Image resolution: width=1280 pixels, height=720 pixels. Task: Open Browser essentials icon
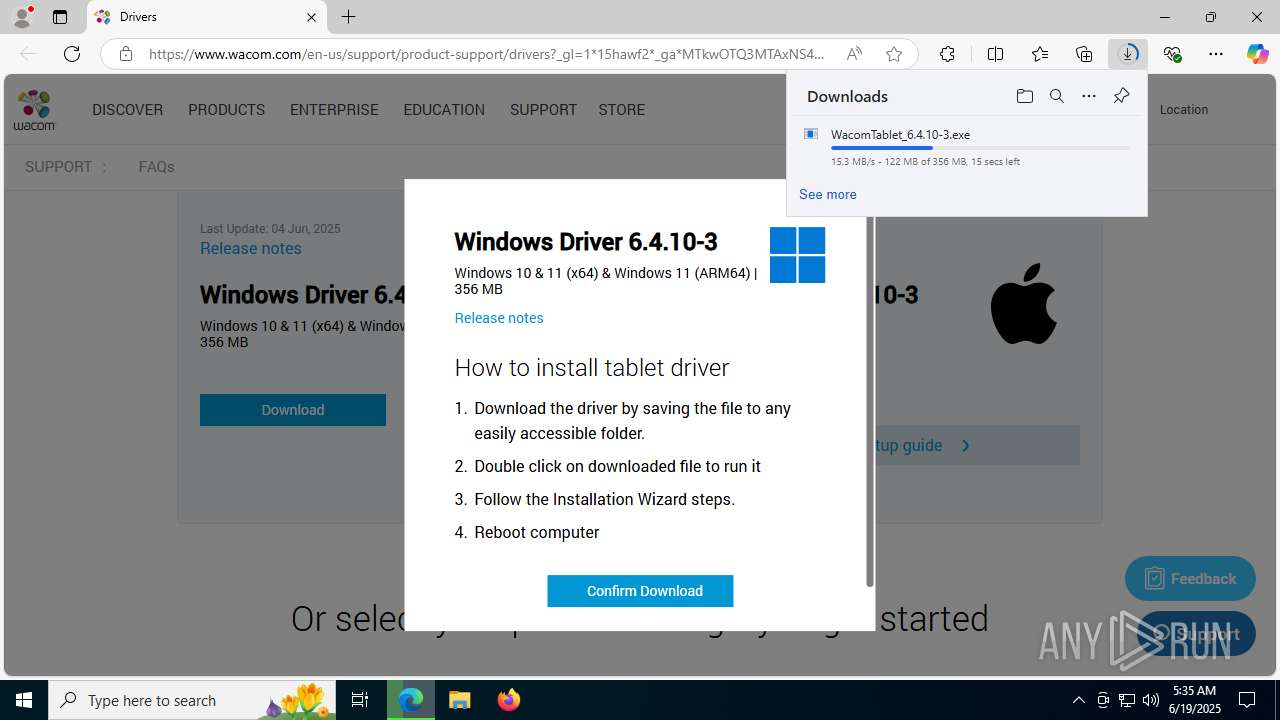(x=1172, y=54)
